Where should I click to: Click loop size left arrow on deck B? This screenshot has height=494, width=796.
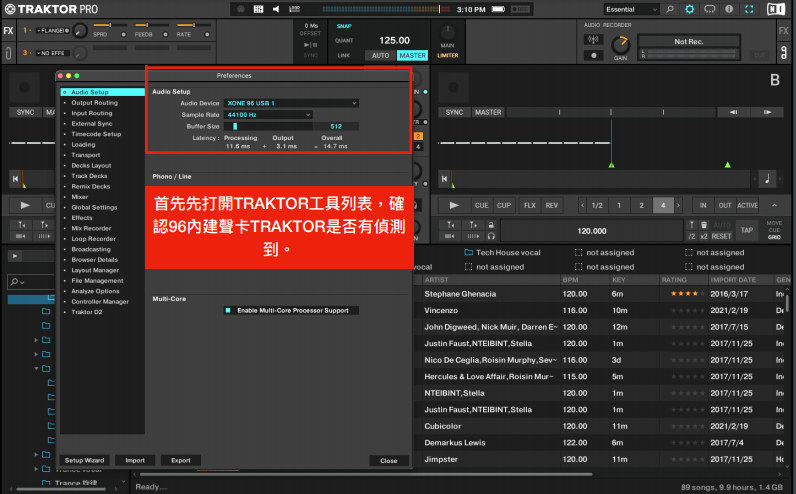(x=582, y=205)
